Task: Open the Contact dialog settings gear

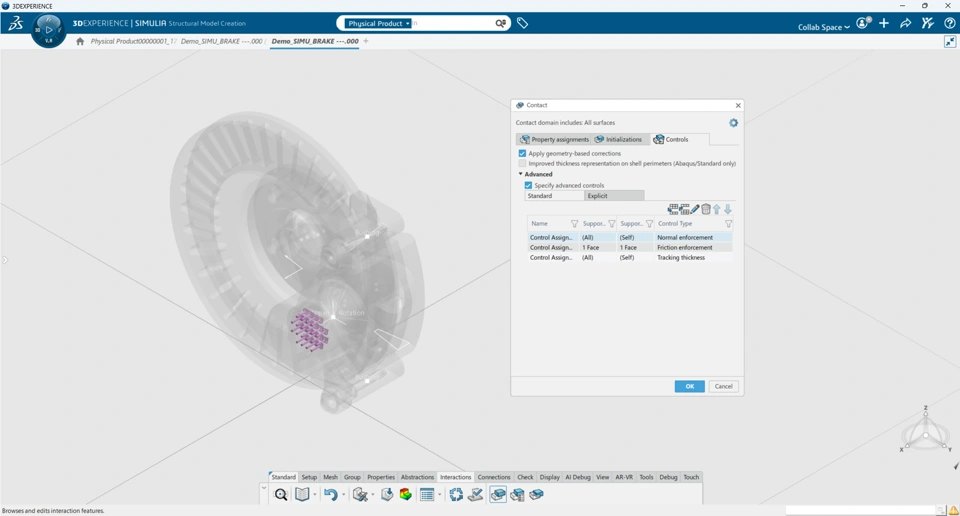Action: [733, 123]
